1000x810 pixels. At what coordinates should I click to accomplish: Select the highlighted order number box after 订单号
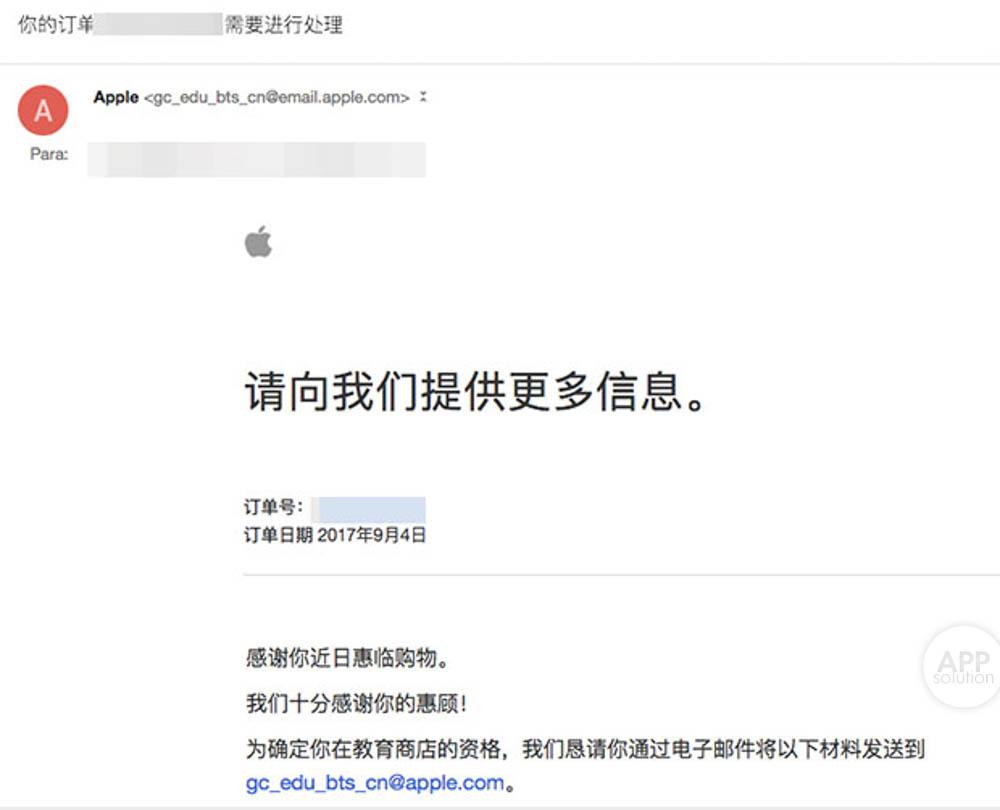click(x=369, y=510)
